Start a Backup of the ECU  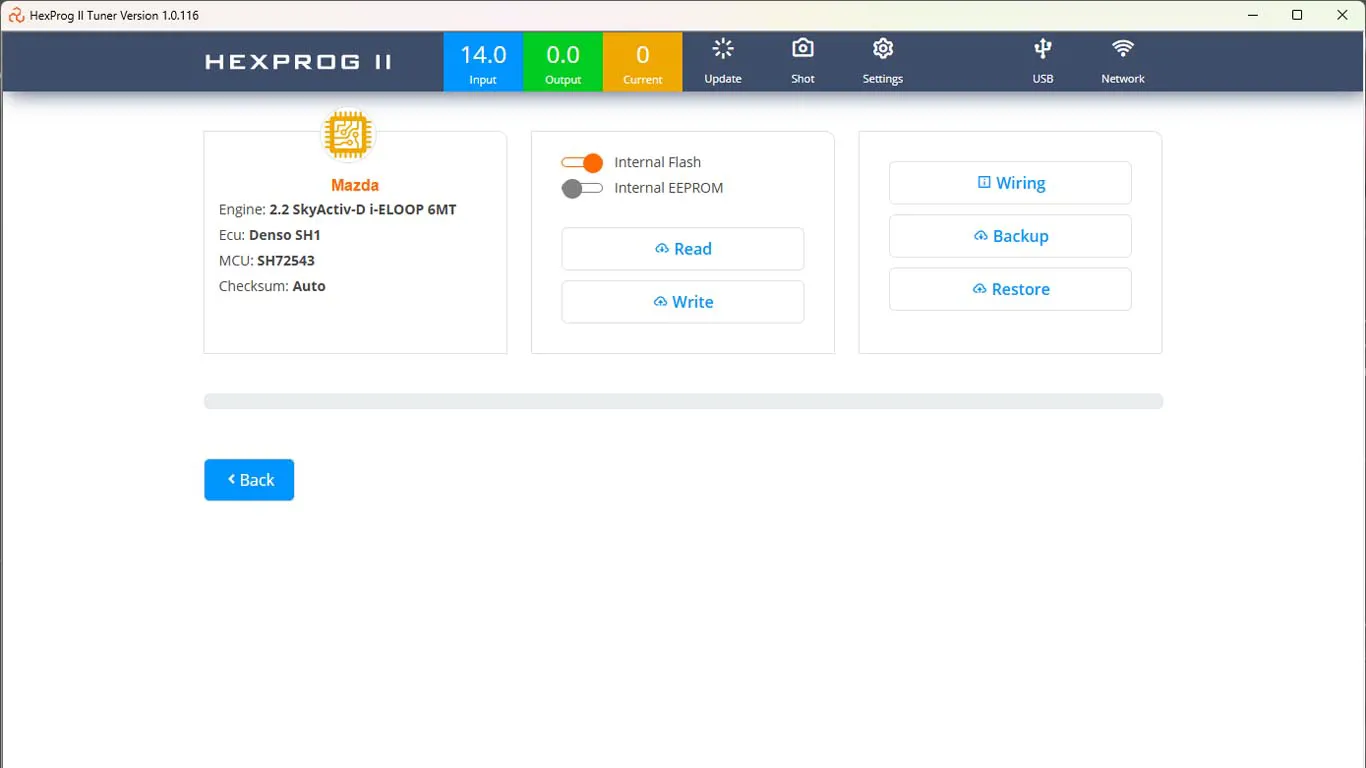coord(1010,236)
